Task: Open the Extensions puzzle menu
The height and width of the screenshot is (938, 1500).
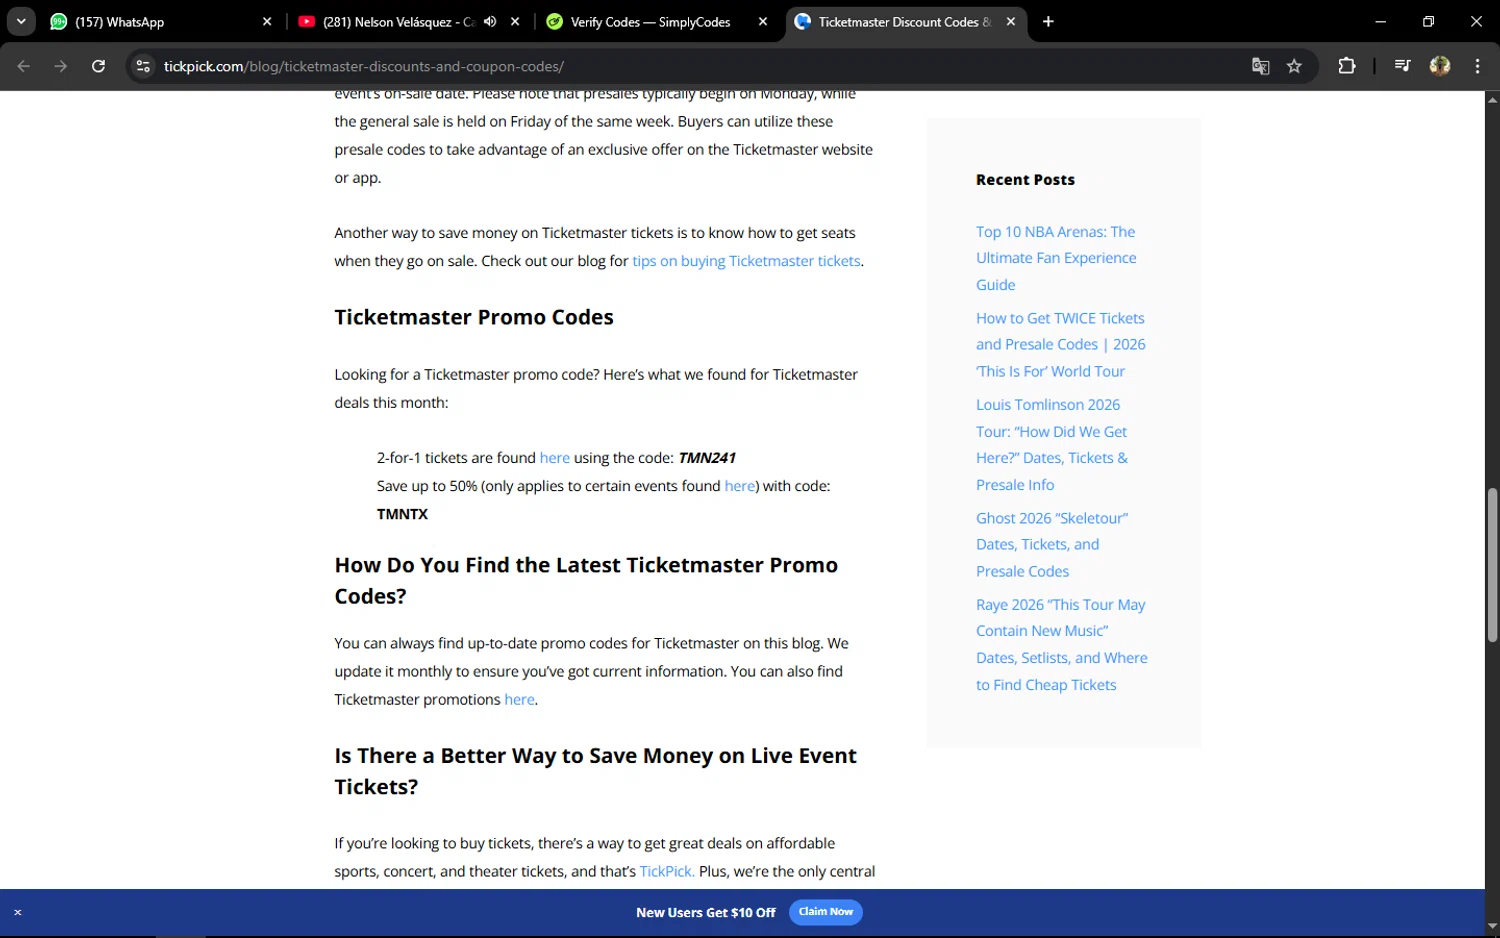Action: pos(1347,66)
